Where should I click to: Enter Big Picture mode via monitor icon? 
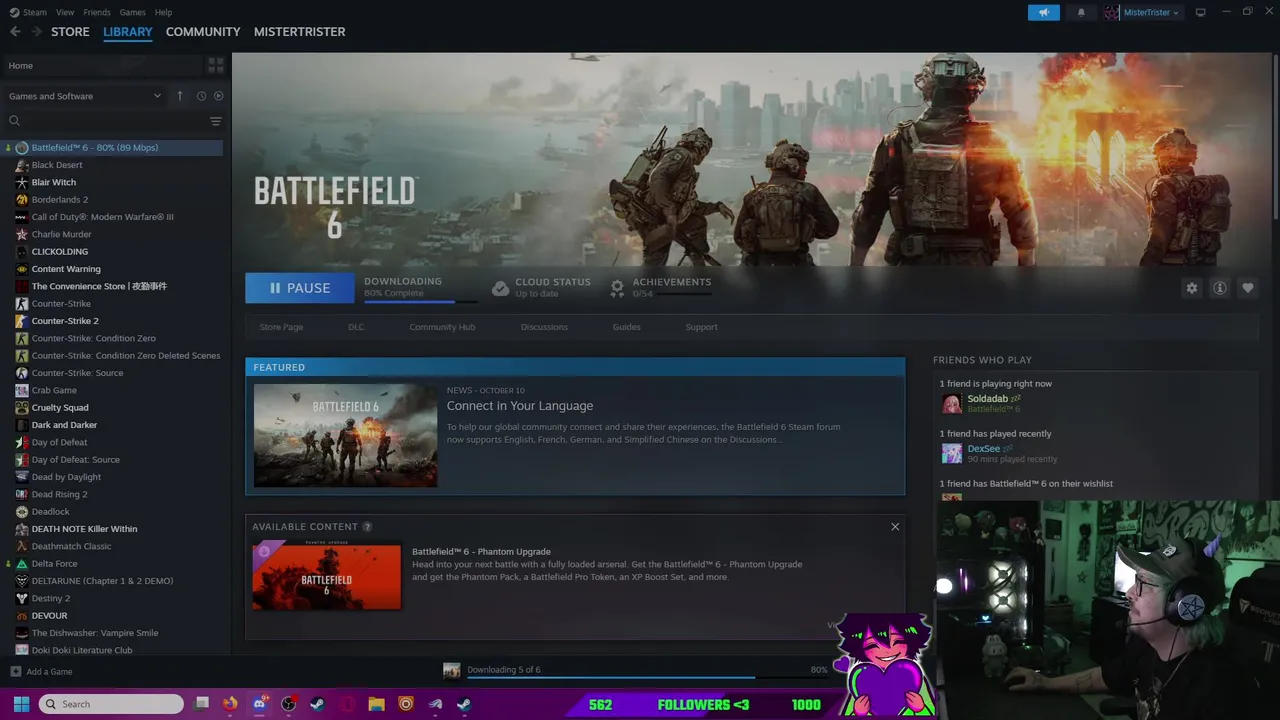(1200, 12)
